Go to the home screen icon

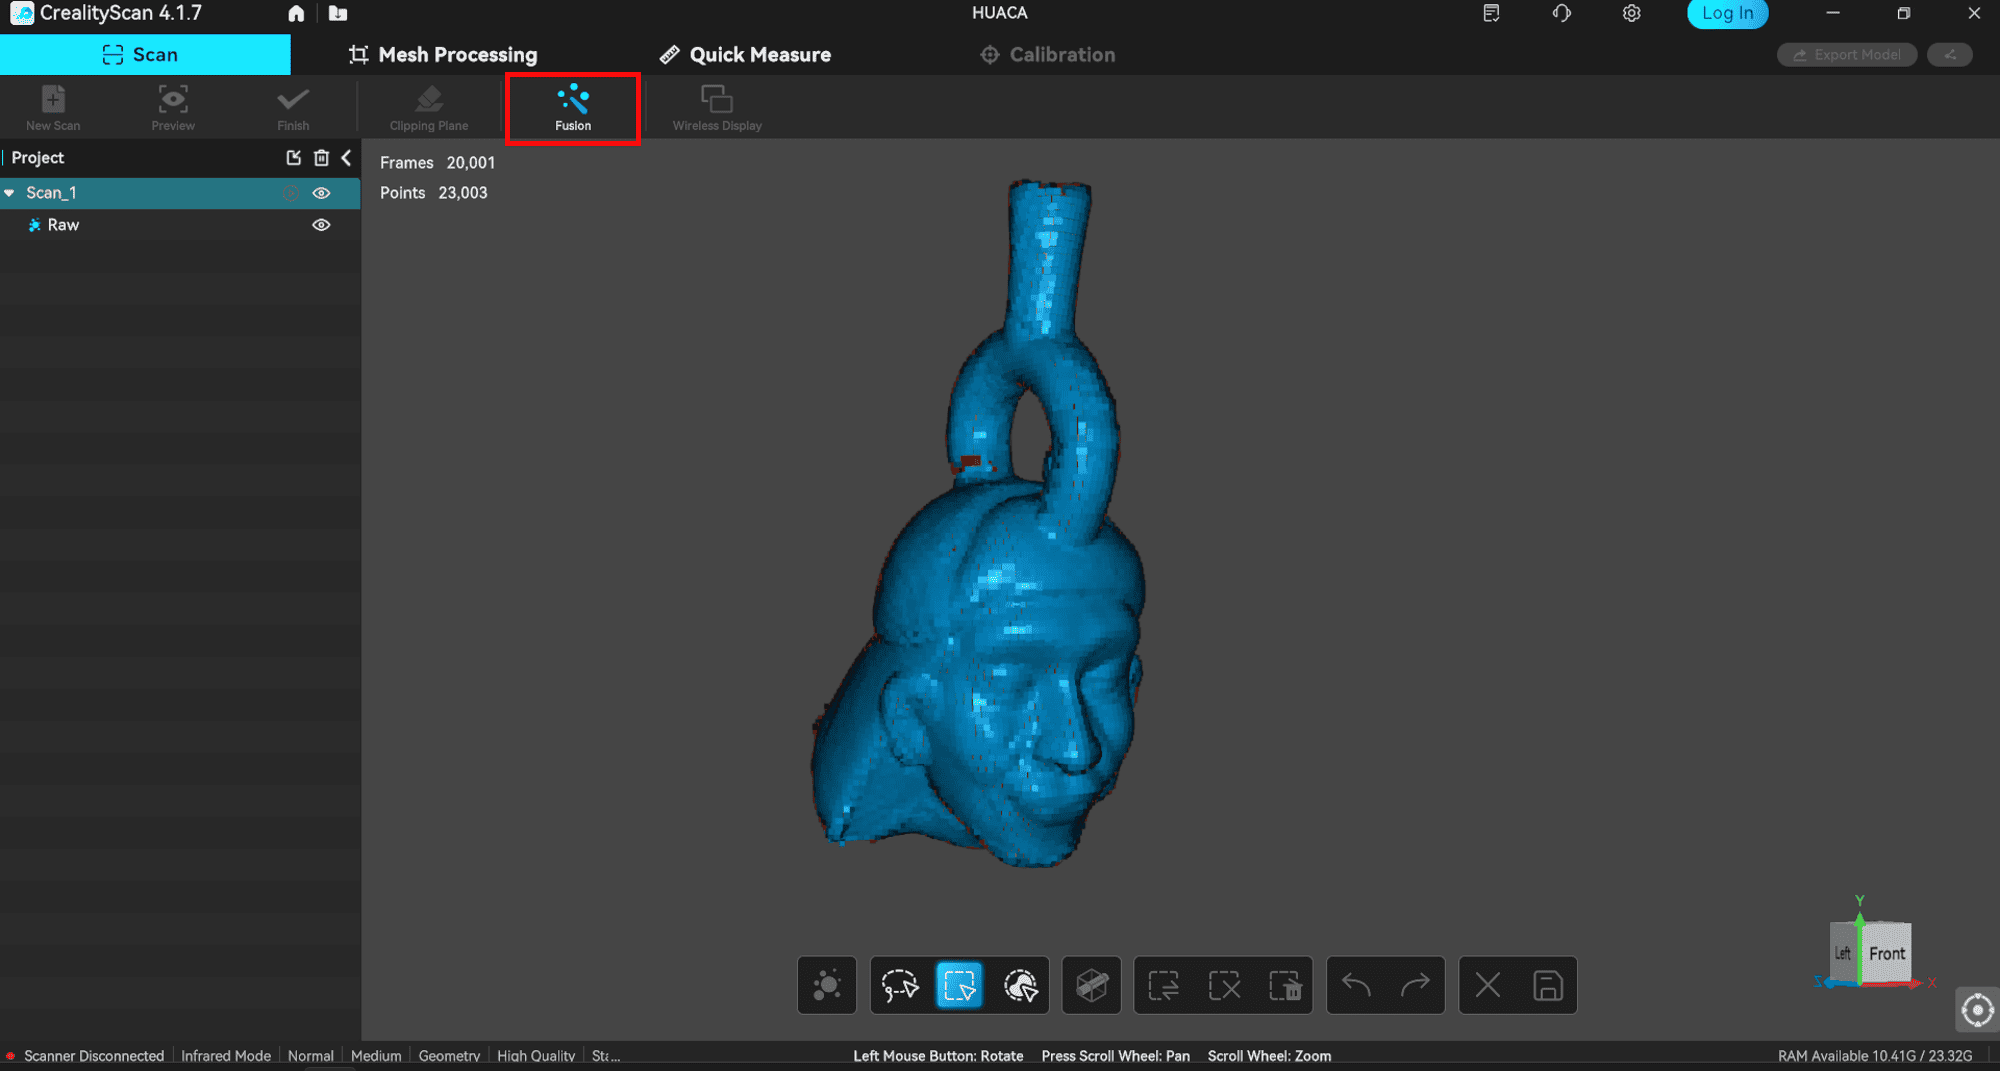pyautogui.click(x=296, y=14)
